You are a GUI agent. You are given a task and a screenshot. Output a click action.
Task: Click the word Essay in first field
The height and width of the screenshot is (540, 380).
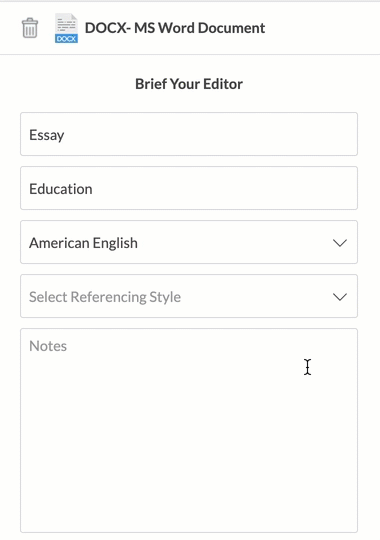tap(47, 135)
